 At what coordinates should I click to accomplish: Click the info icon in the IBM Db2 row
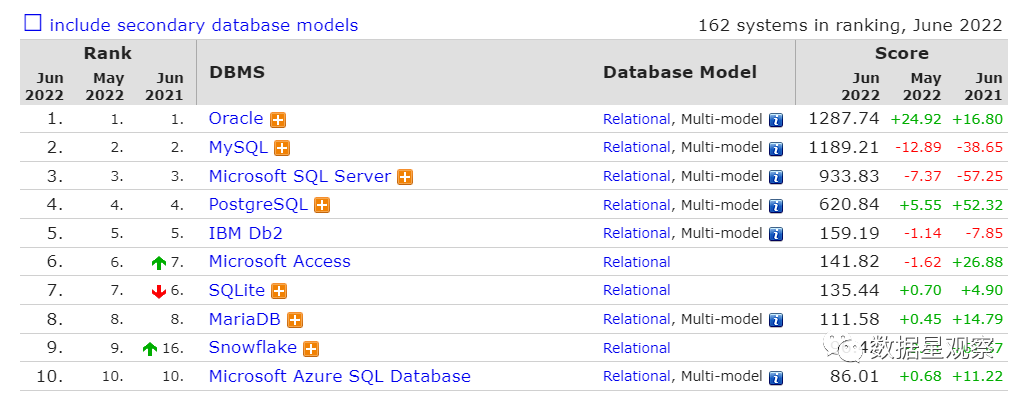click(776, 234)
